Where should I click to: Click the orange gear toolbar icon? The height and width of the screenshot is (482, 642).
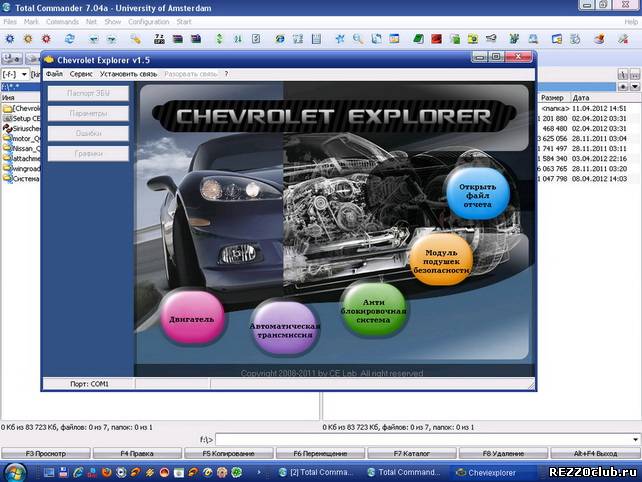pyautogui.click(x=28, y=39)
